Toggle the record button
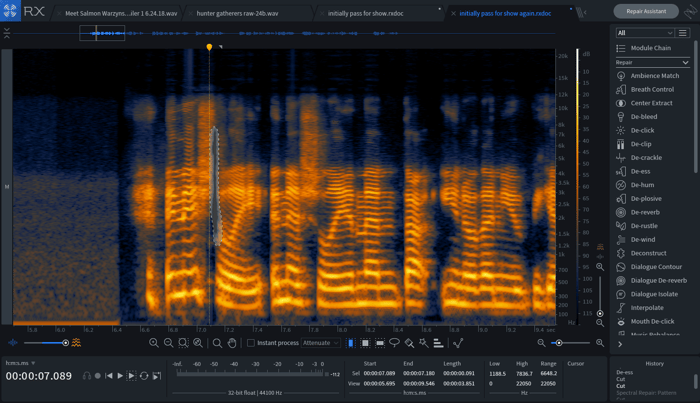The image size is (700, 403). (x=98, y=376)
